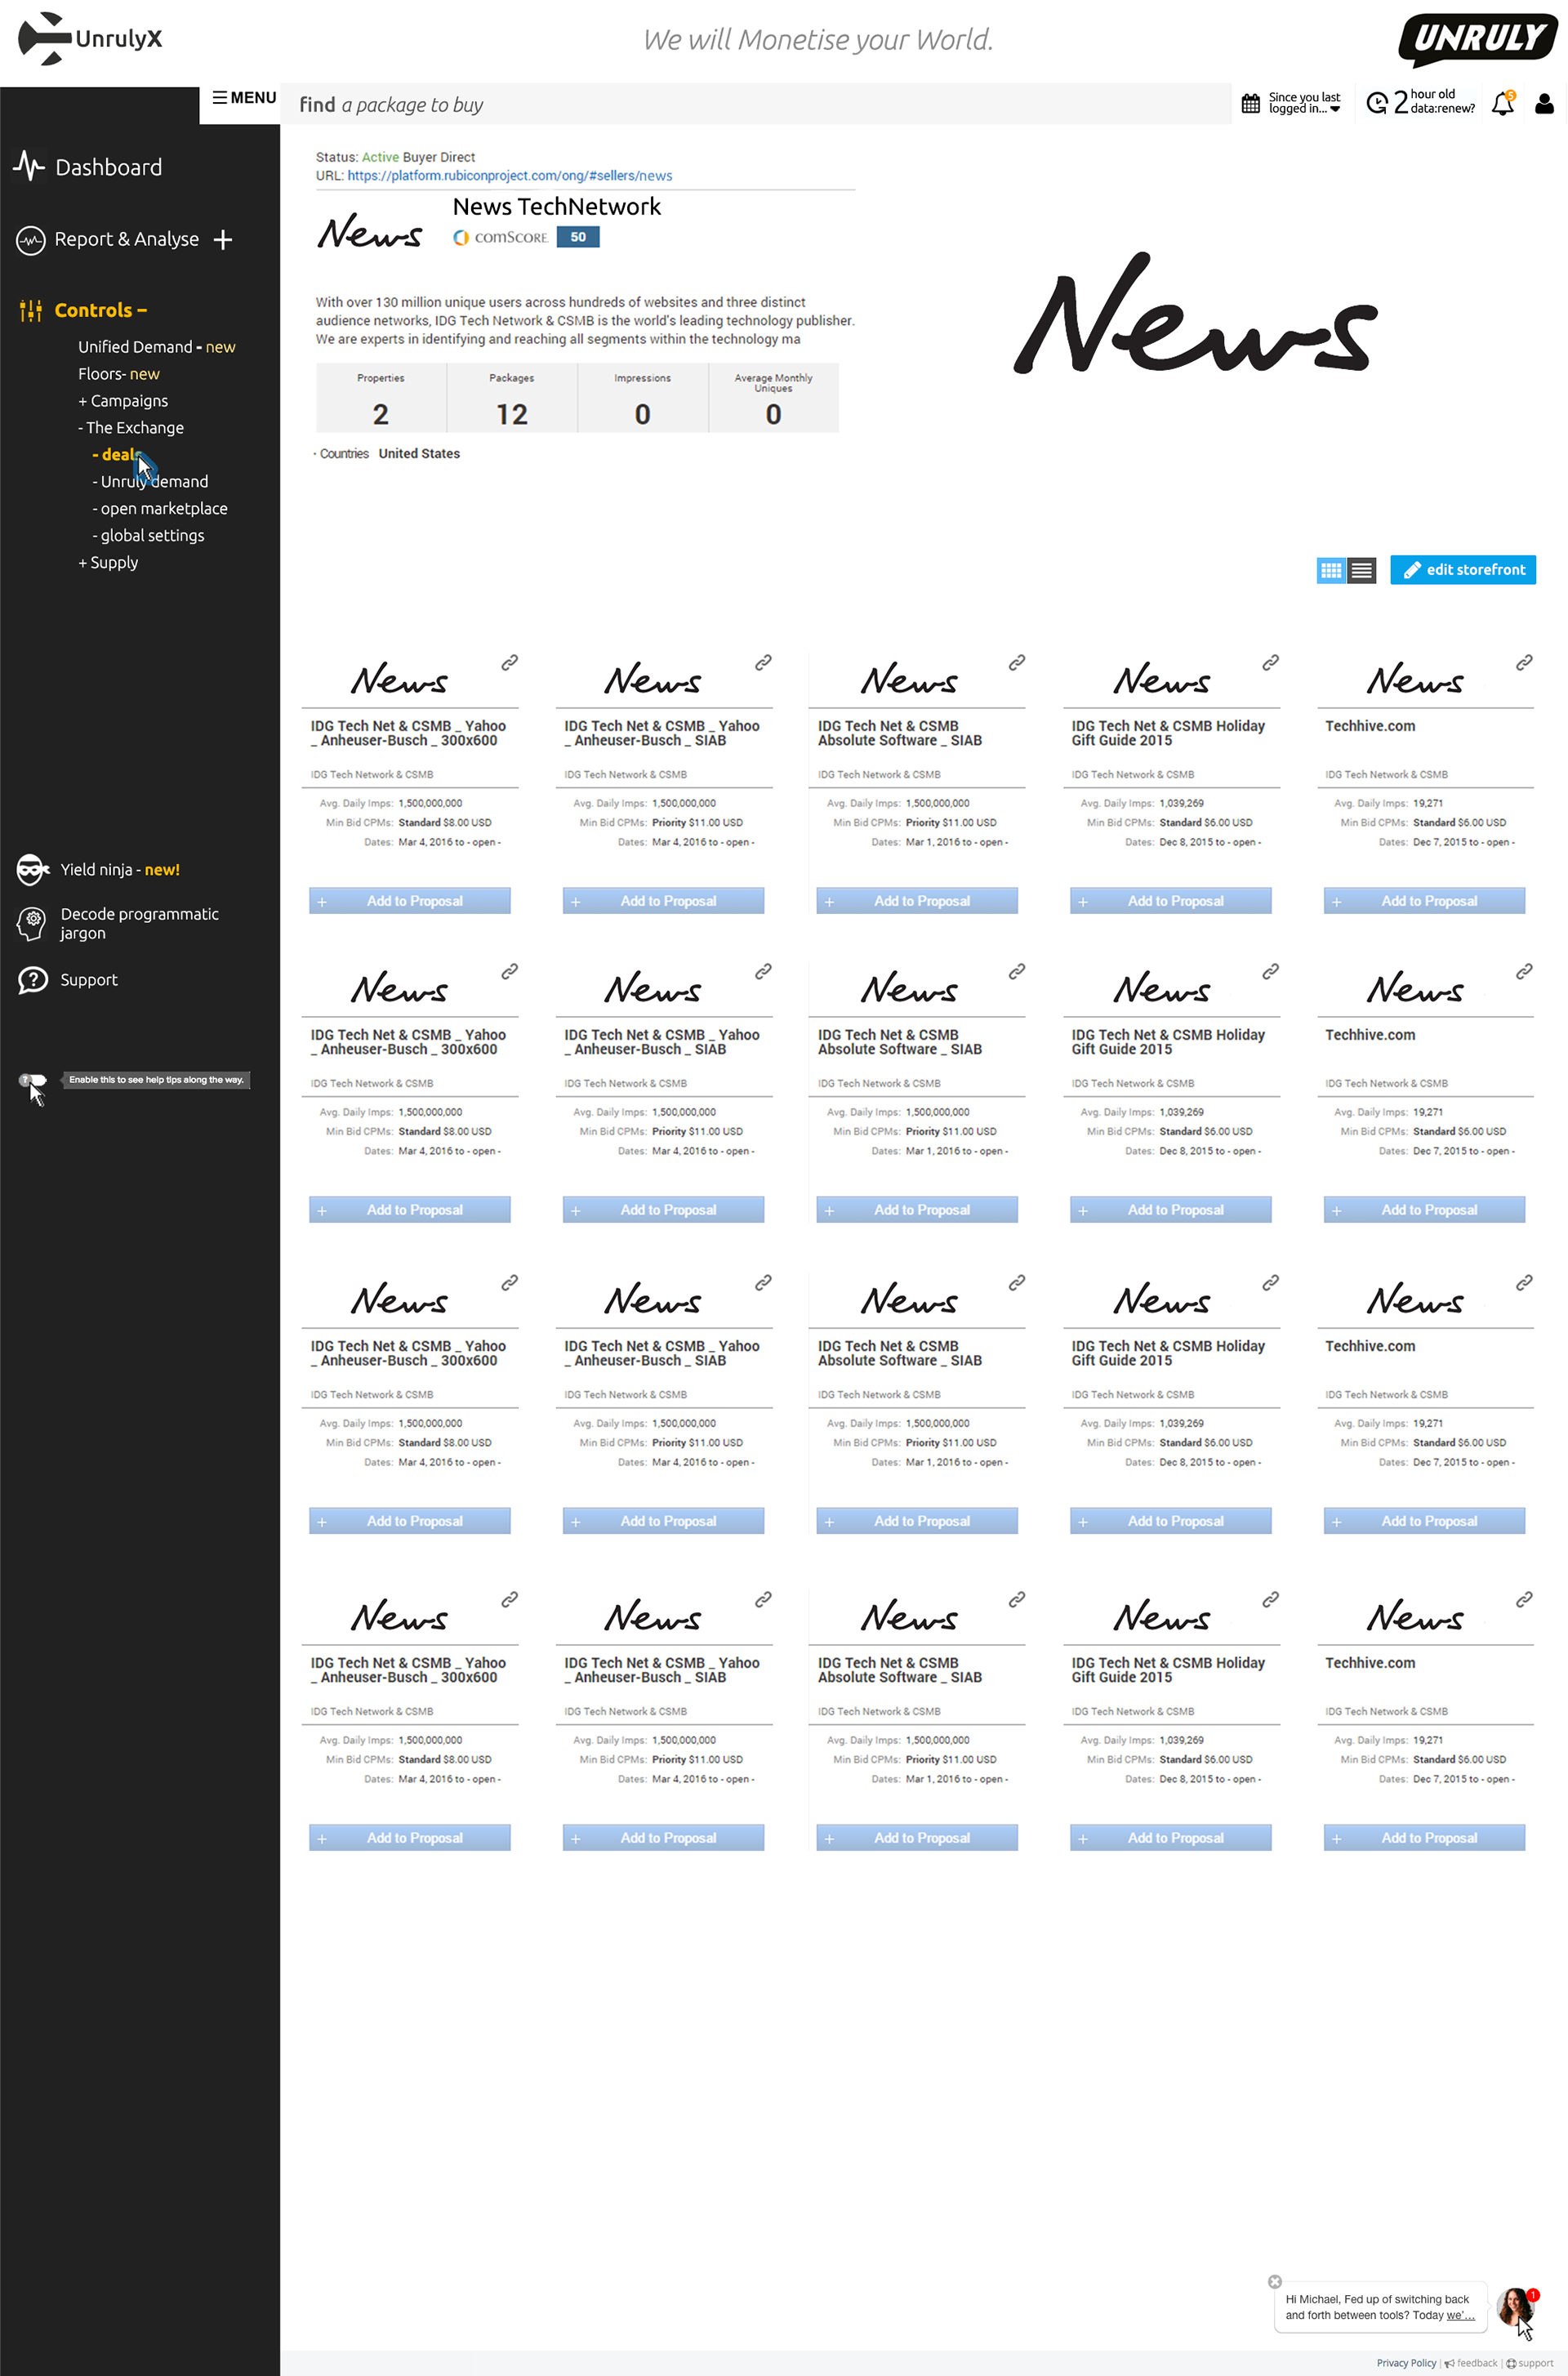
Task: Copy link icon on top-row Yahoo SIAB card
Action: click(763, 662)
